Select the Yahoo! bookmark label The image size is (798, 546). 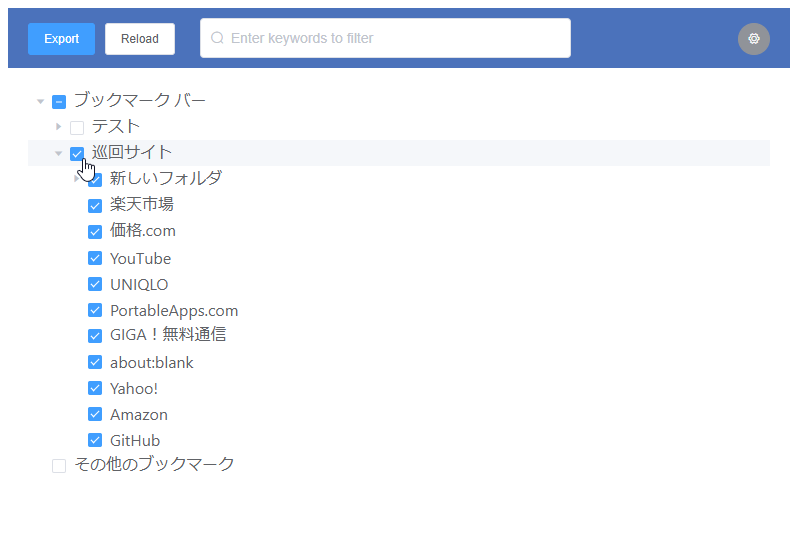tap(134, 389)
